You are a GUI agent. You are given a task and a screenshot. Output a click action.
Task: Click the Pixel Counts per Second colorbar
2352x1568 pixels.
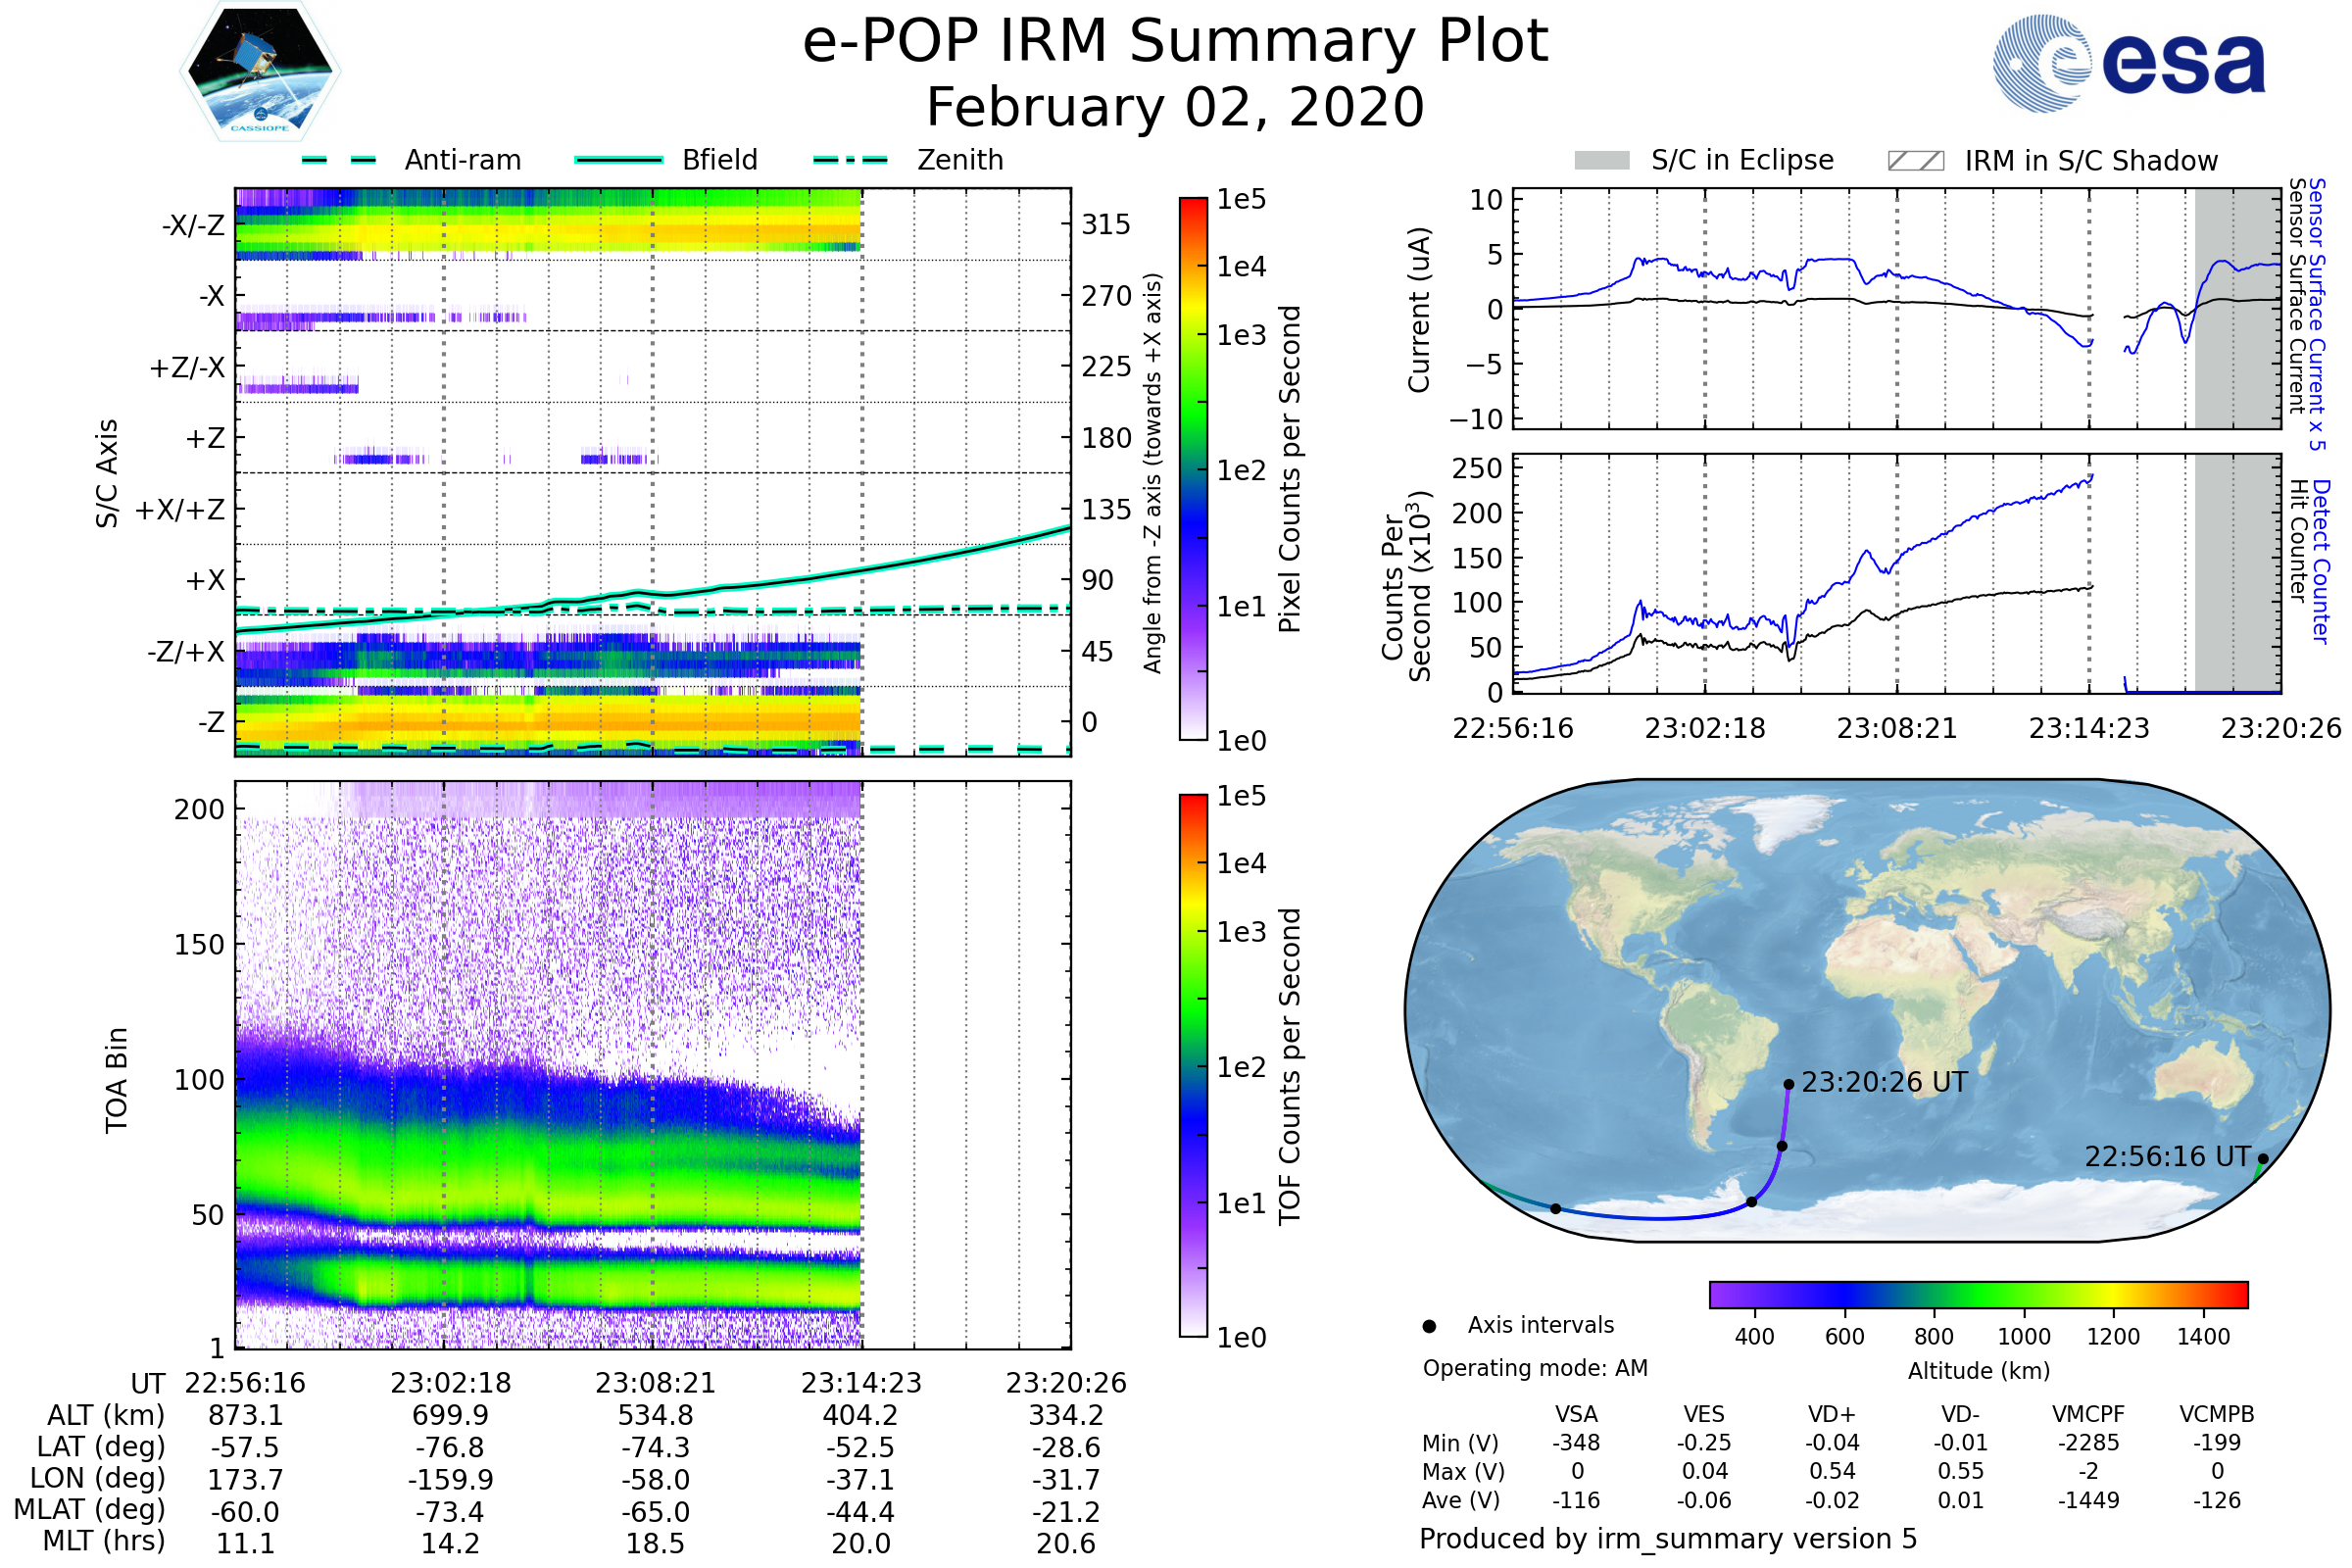point(1193,469)
